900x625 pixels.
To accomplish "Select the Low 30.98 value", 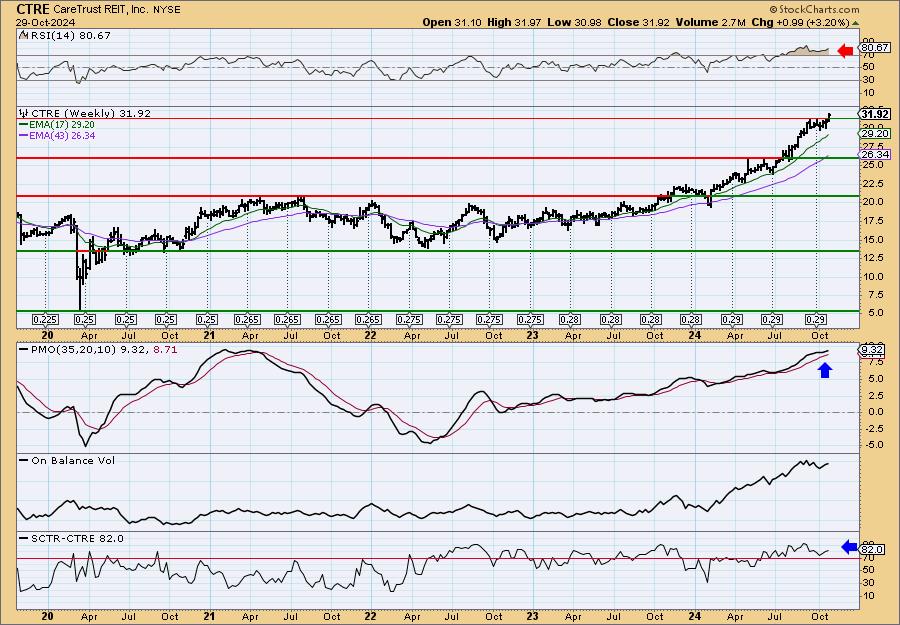I will point(575,22).
